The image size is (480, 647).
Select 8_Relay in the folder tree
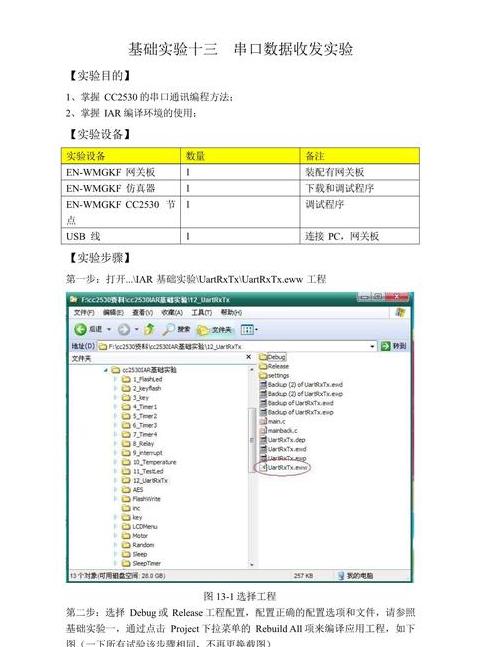(x=138, y=444)
